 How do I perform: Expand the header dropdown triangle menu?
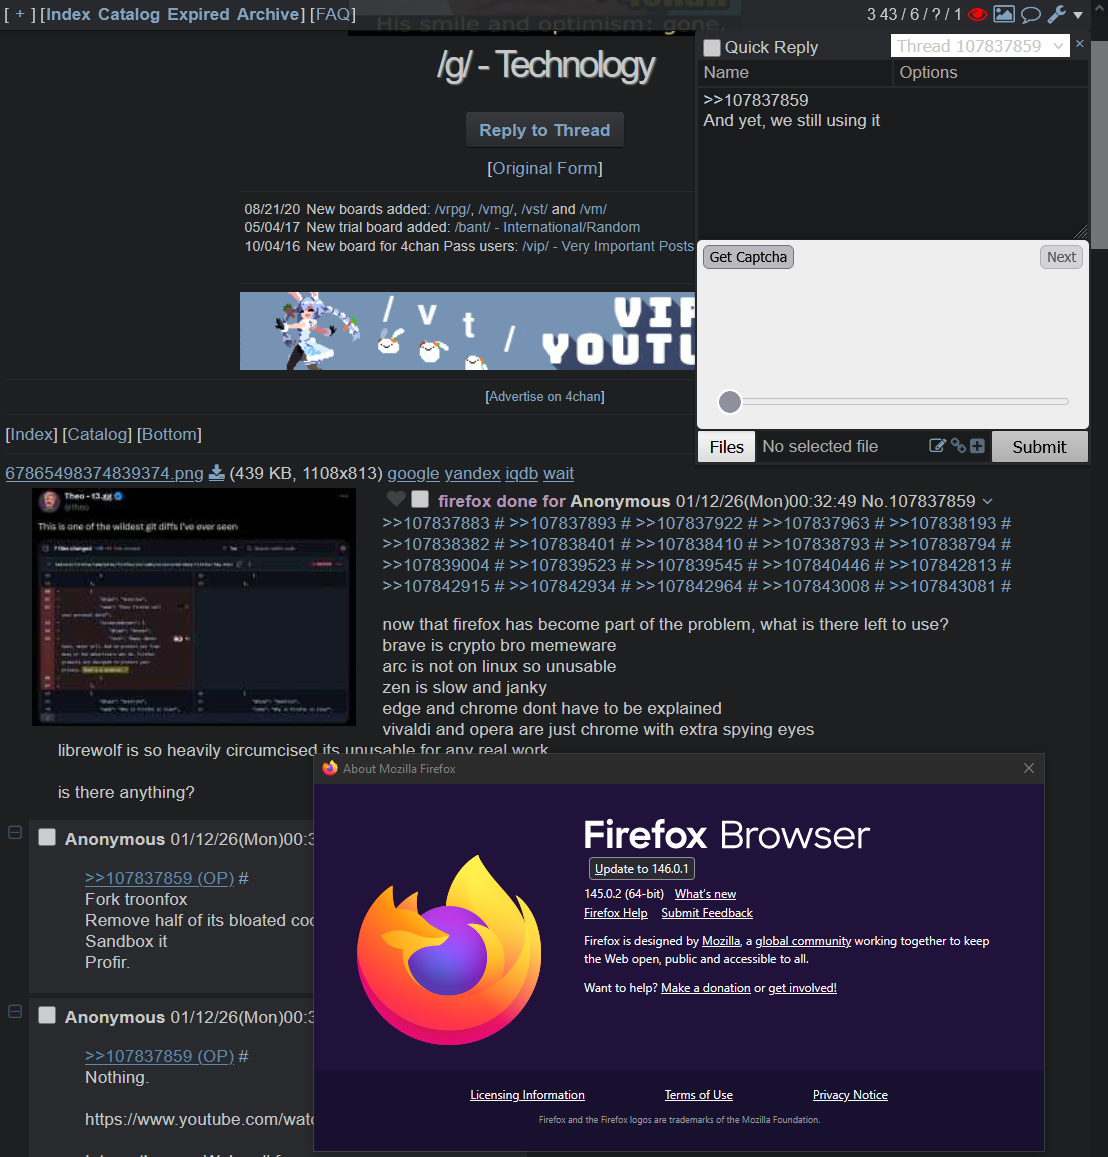1078,15
